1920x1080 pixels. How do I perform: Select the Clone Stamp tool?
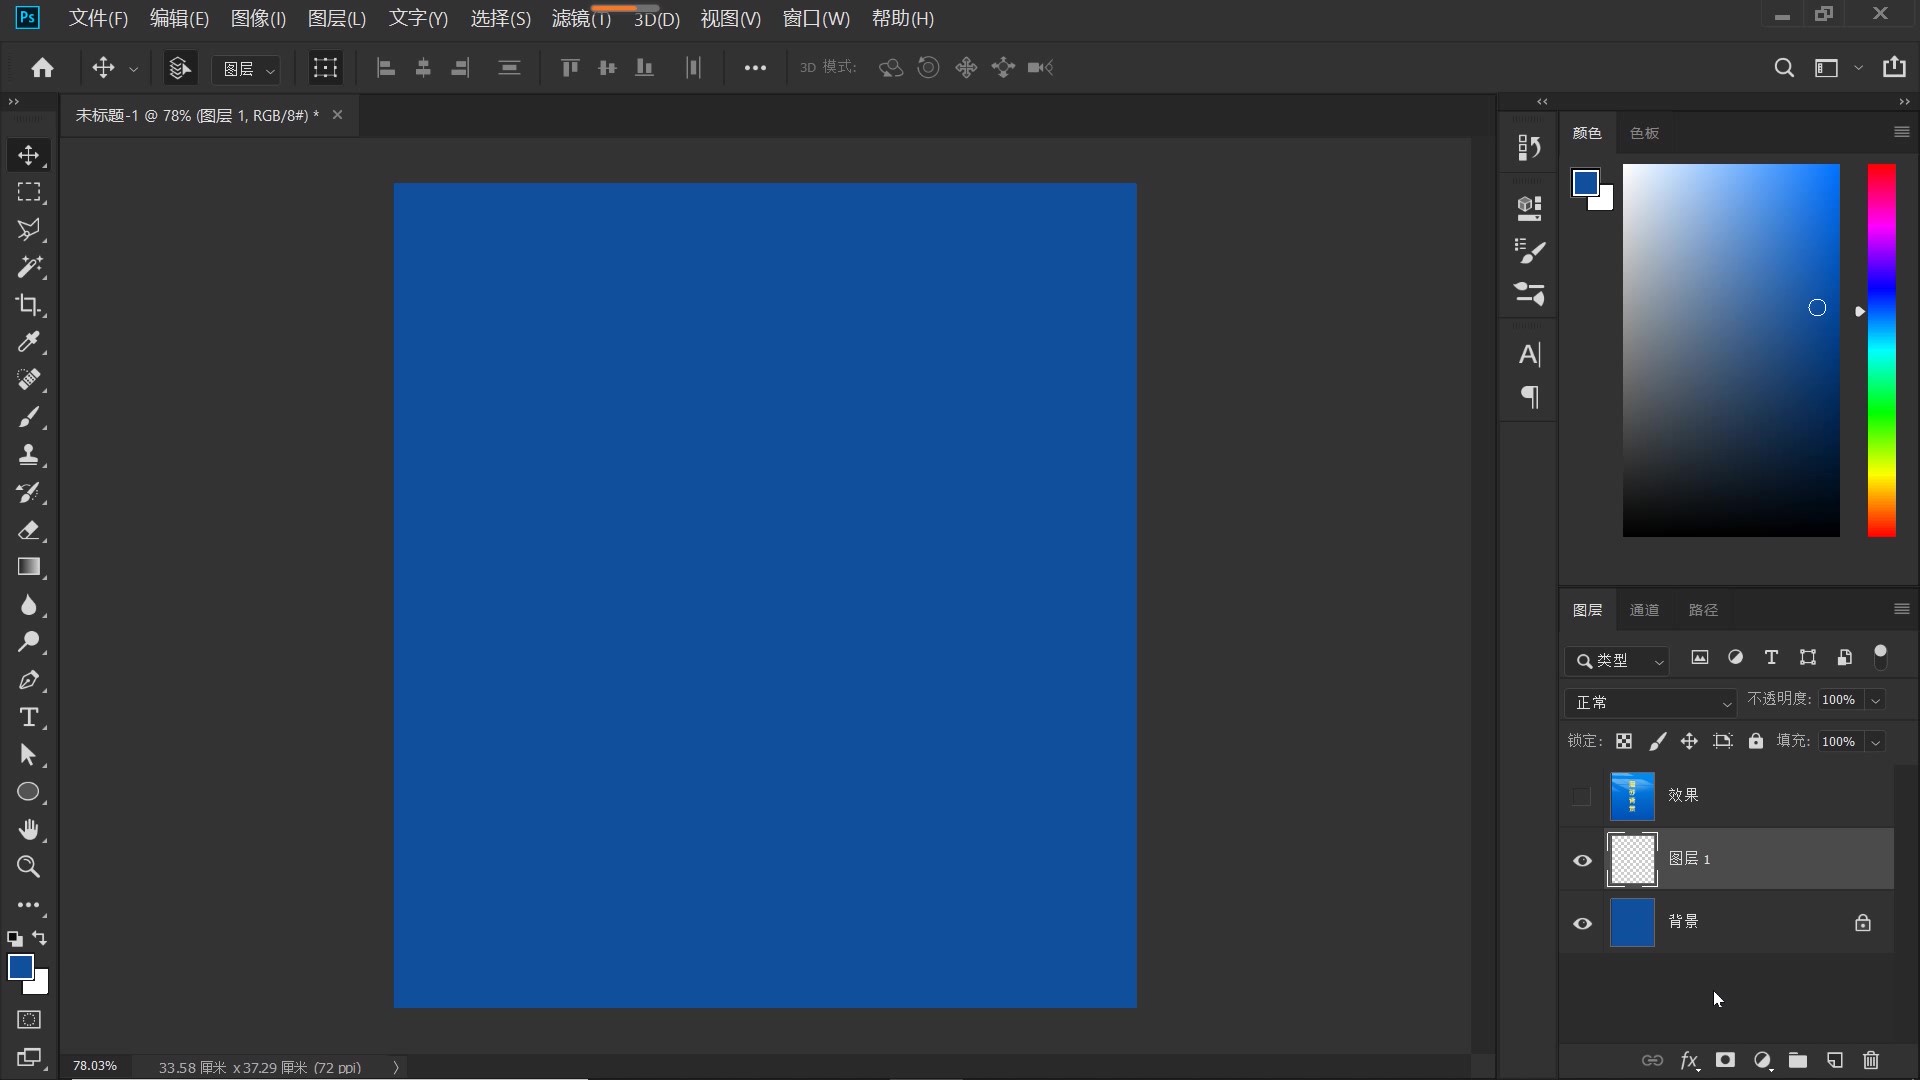(x=28, y=455)
